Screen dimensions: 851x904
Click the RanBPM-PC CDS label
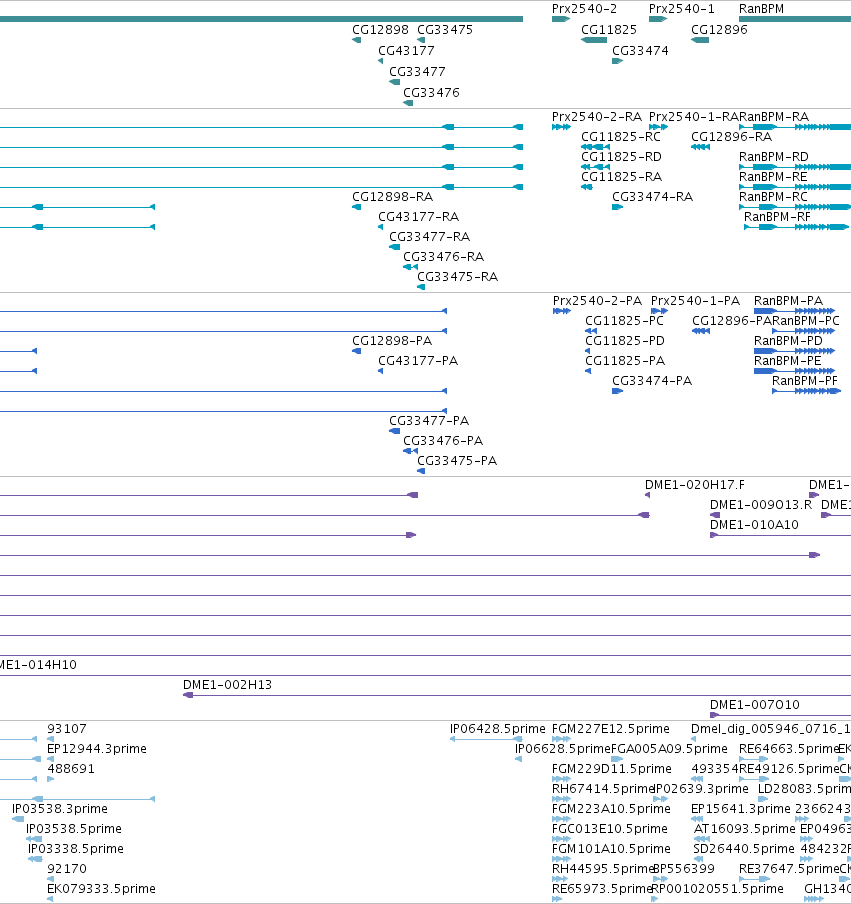(805, 321)
